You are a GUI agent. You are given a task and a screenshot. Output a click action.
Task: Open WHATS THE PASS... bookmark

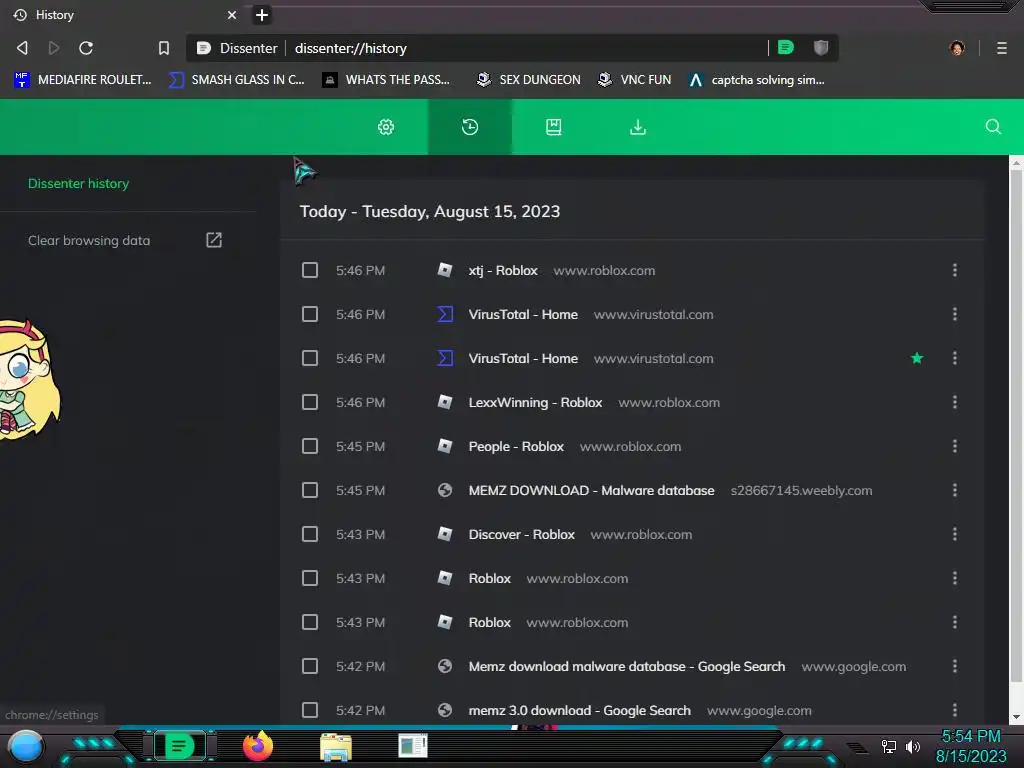(387, 80)
